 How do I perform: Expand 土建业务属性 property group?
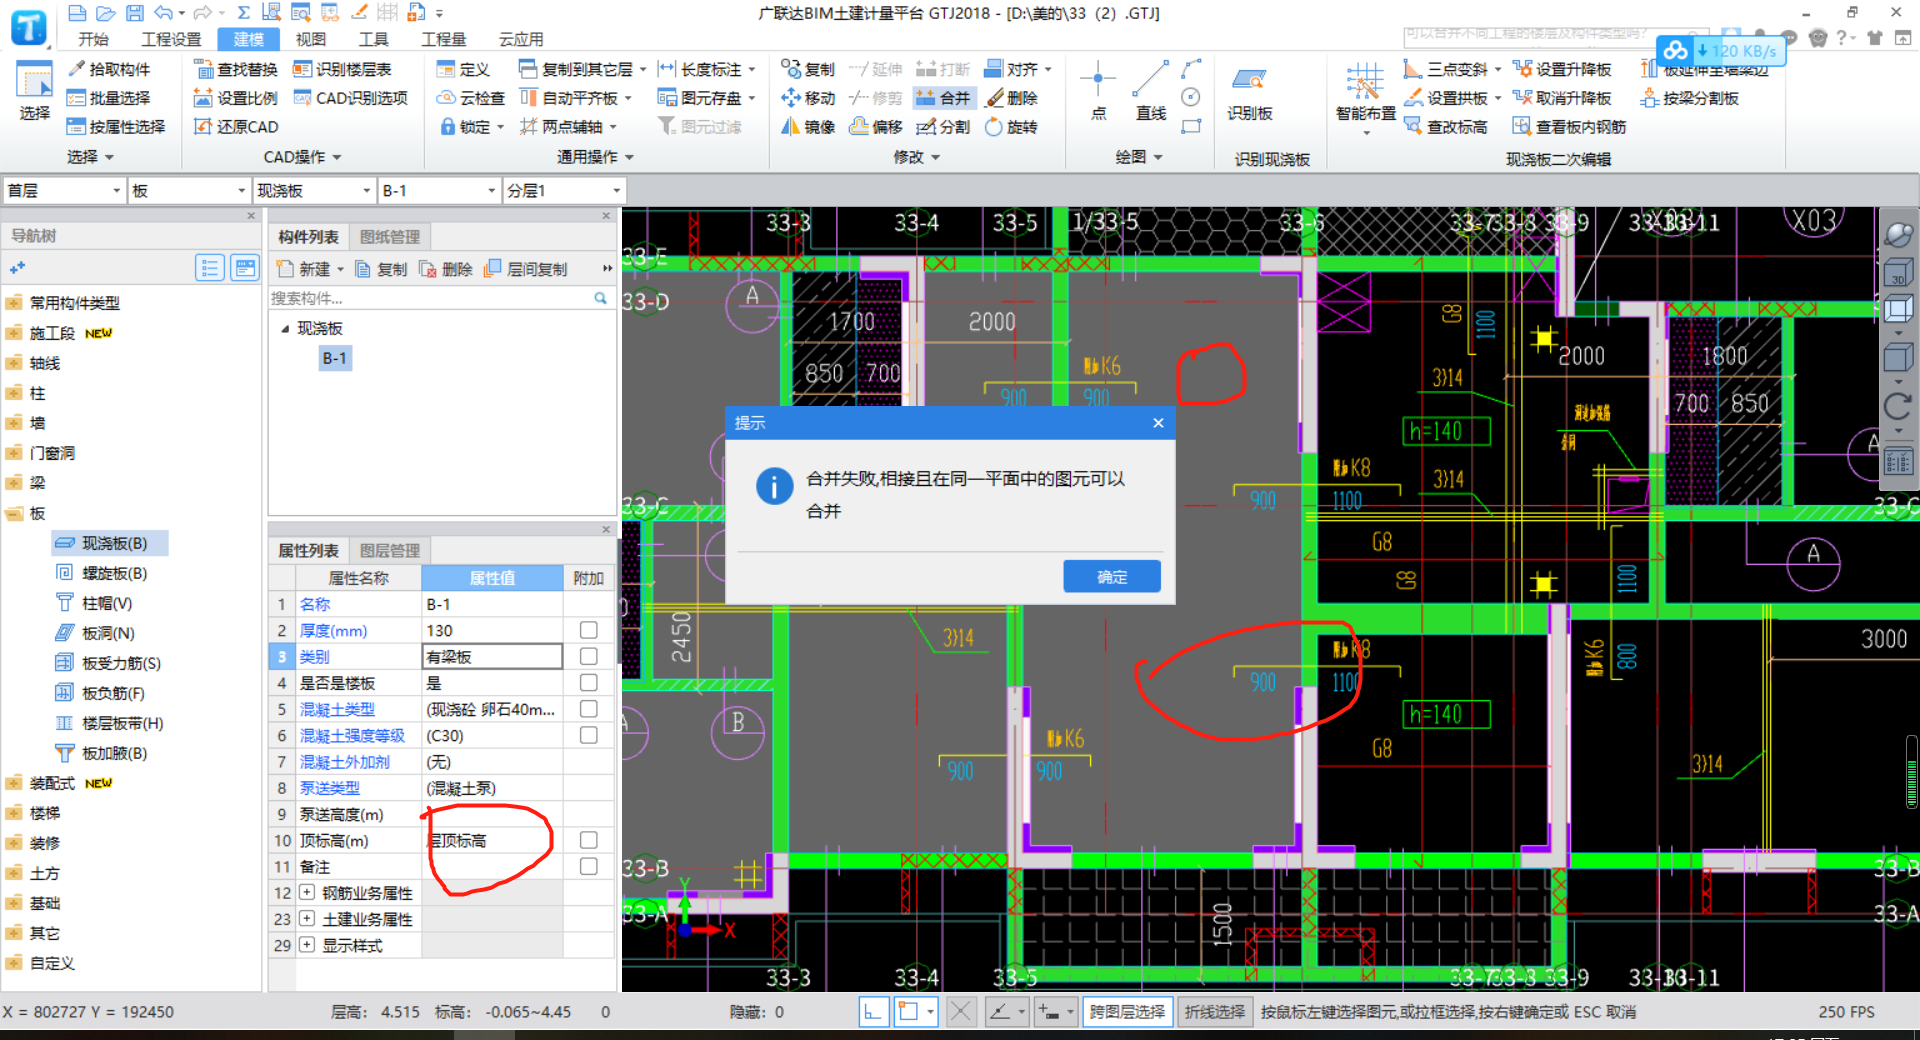click(307, 918)
